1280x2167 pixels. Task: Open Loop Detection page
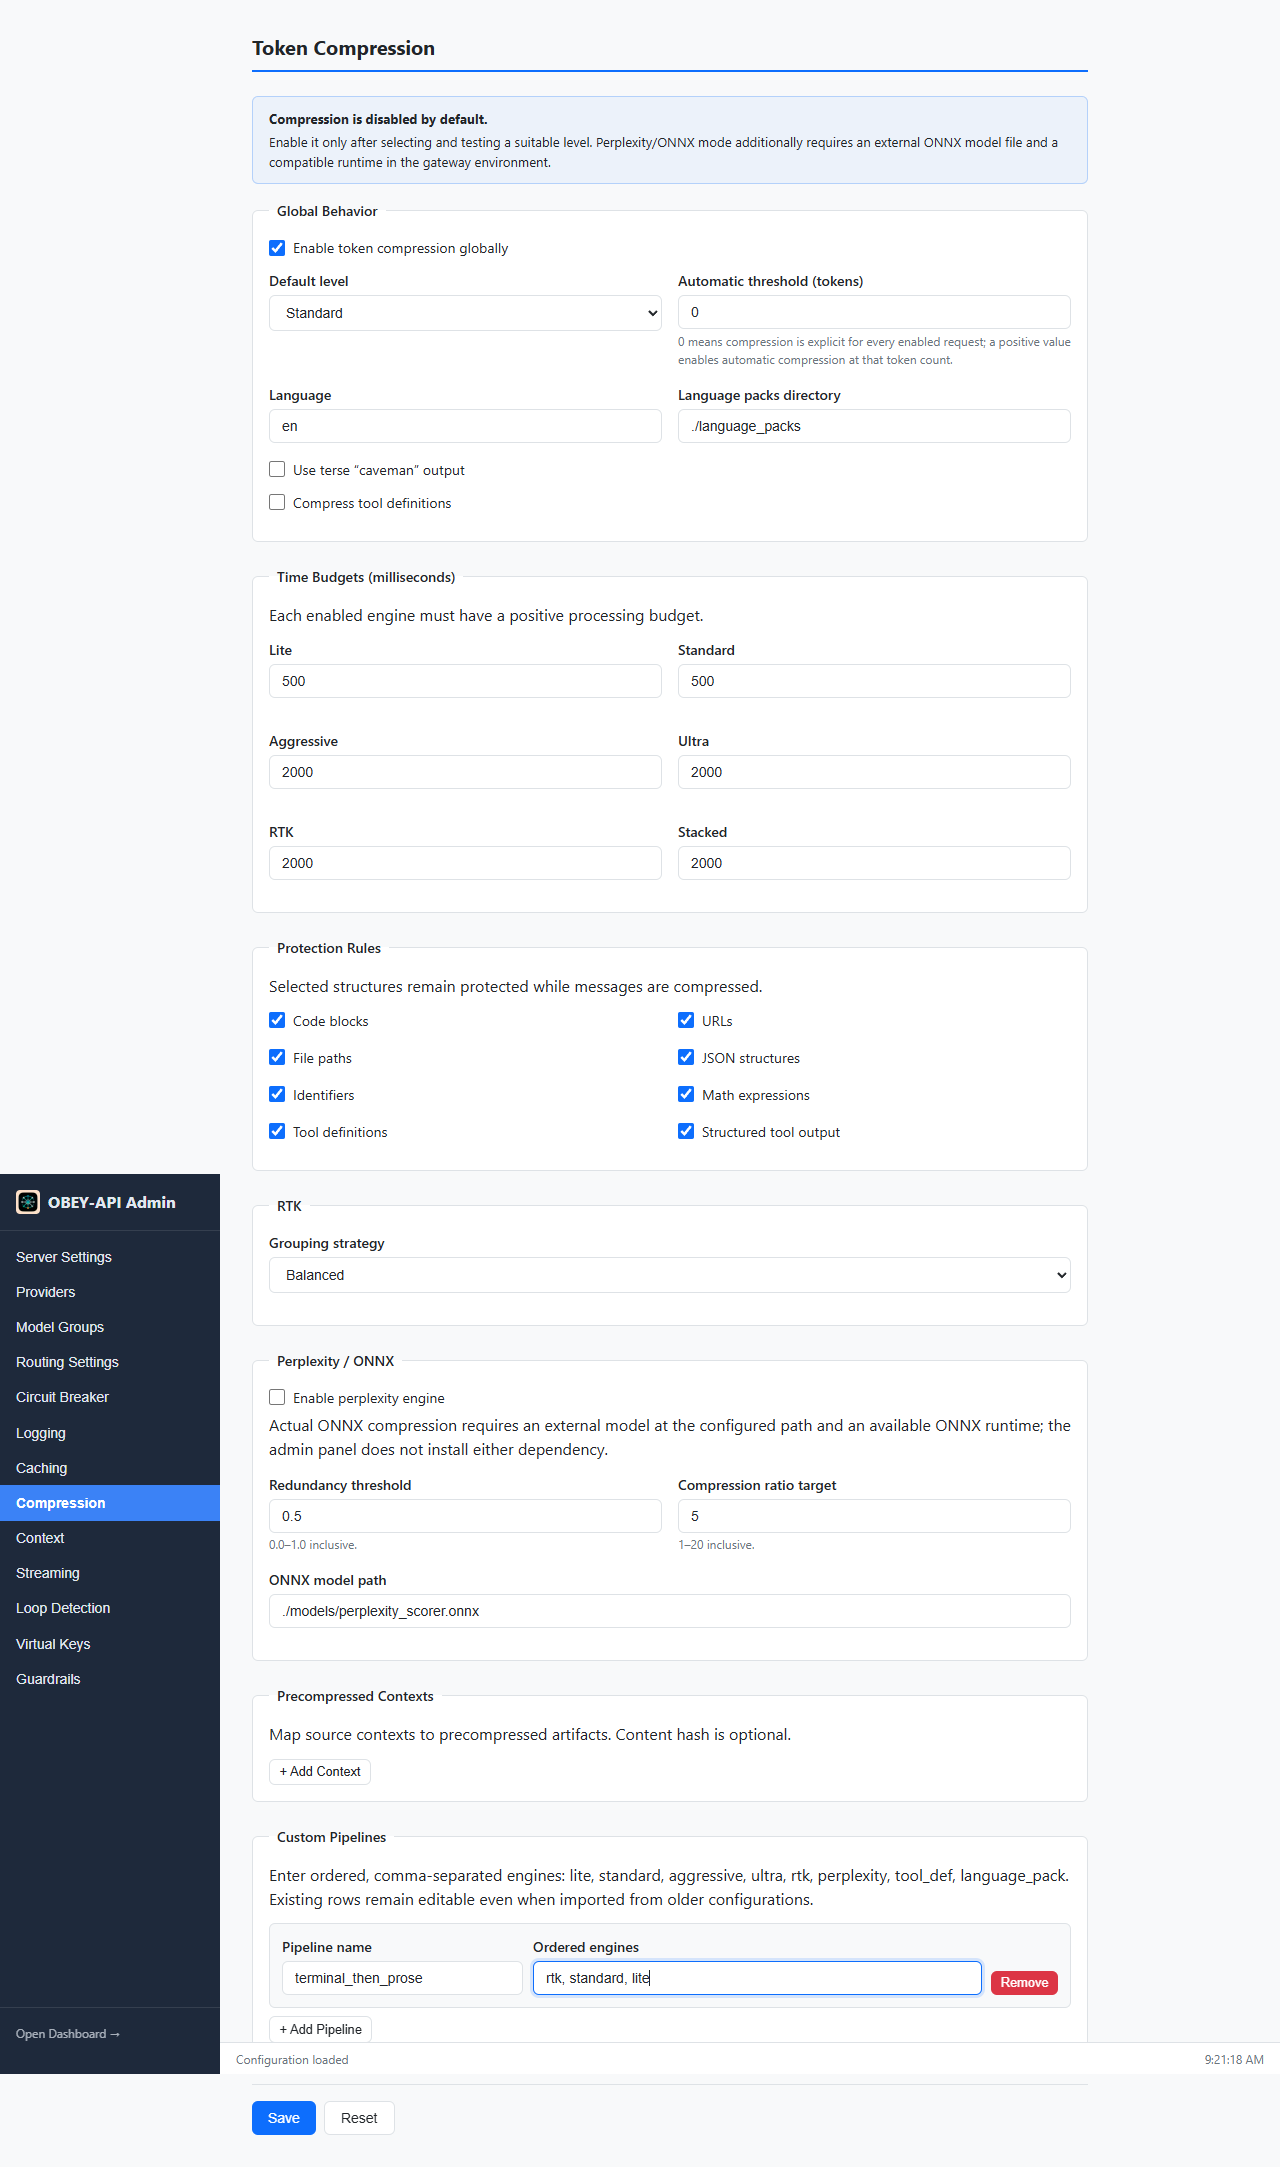click(110, 1608)
